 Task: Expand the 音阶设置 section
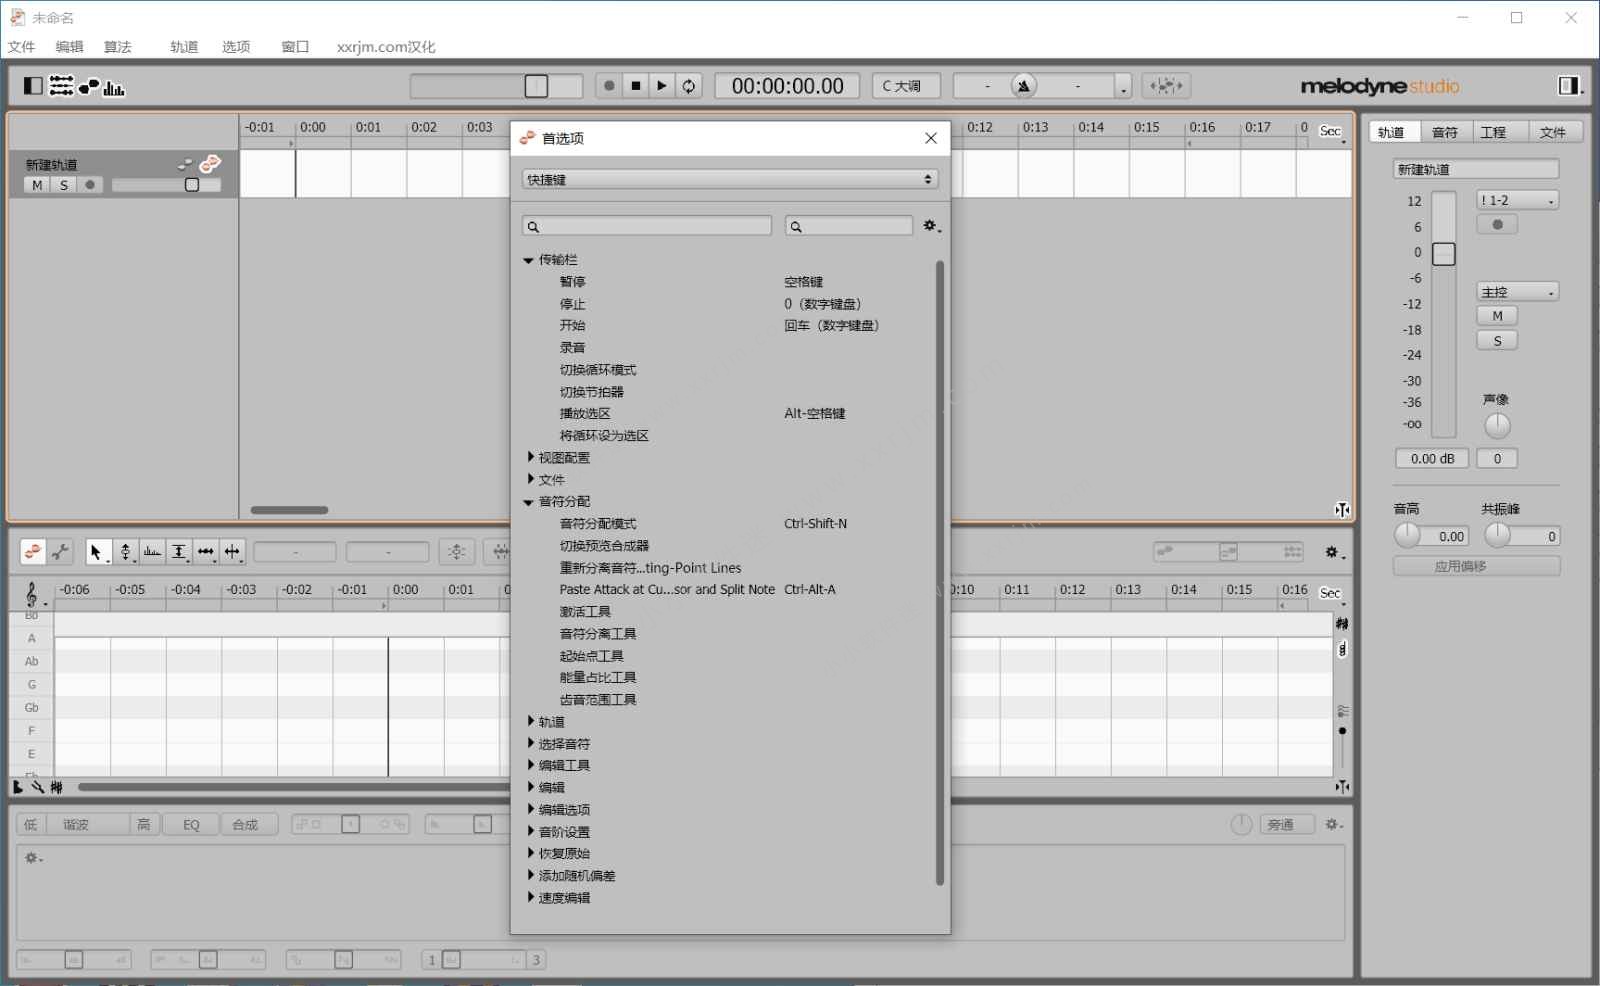pos(530,831)
